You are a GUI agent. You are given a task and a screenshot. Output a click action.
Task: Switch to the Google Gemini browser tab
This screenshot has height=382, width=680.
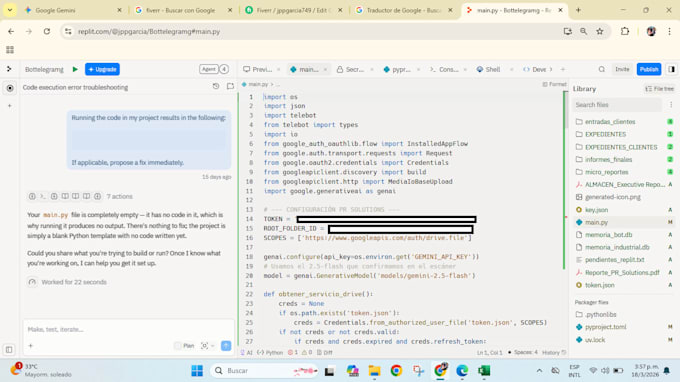tap(73, 10)
